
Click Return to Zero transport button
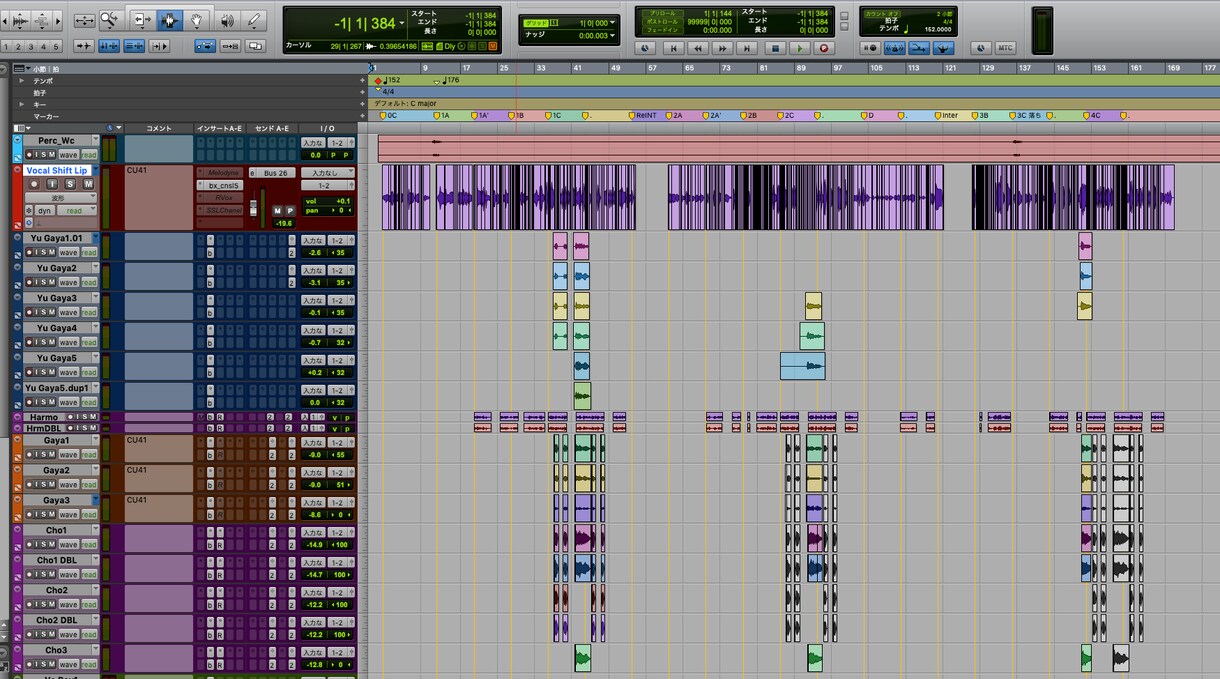pyautogui.click(x=674, y=48)
